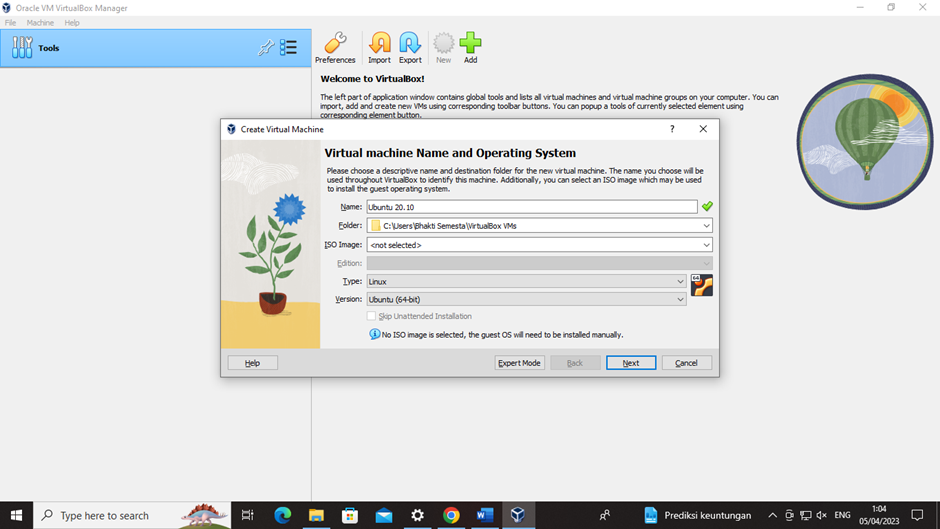The image size is (940, 529).
Task: Click the question mark in dialog title bar
Action: (x=672, y=129)
